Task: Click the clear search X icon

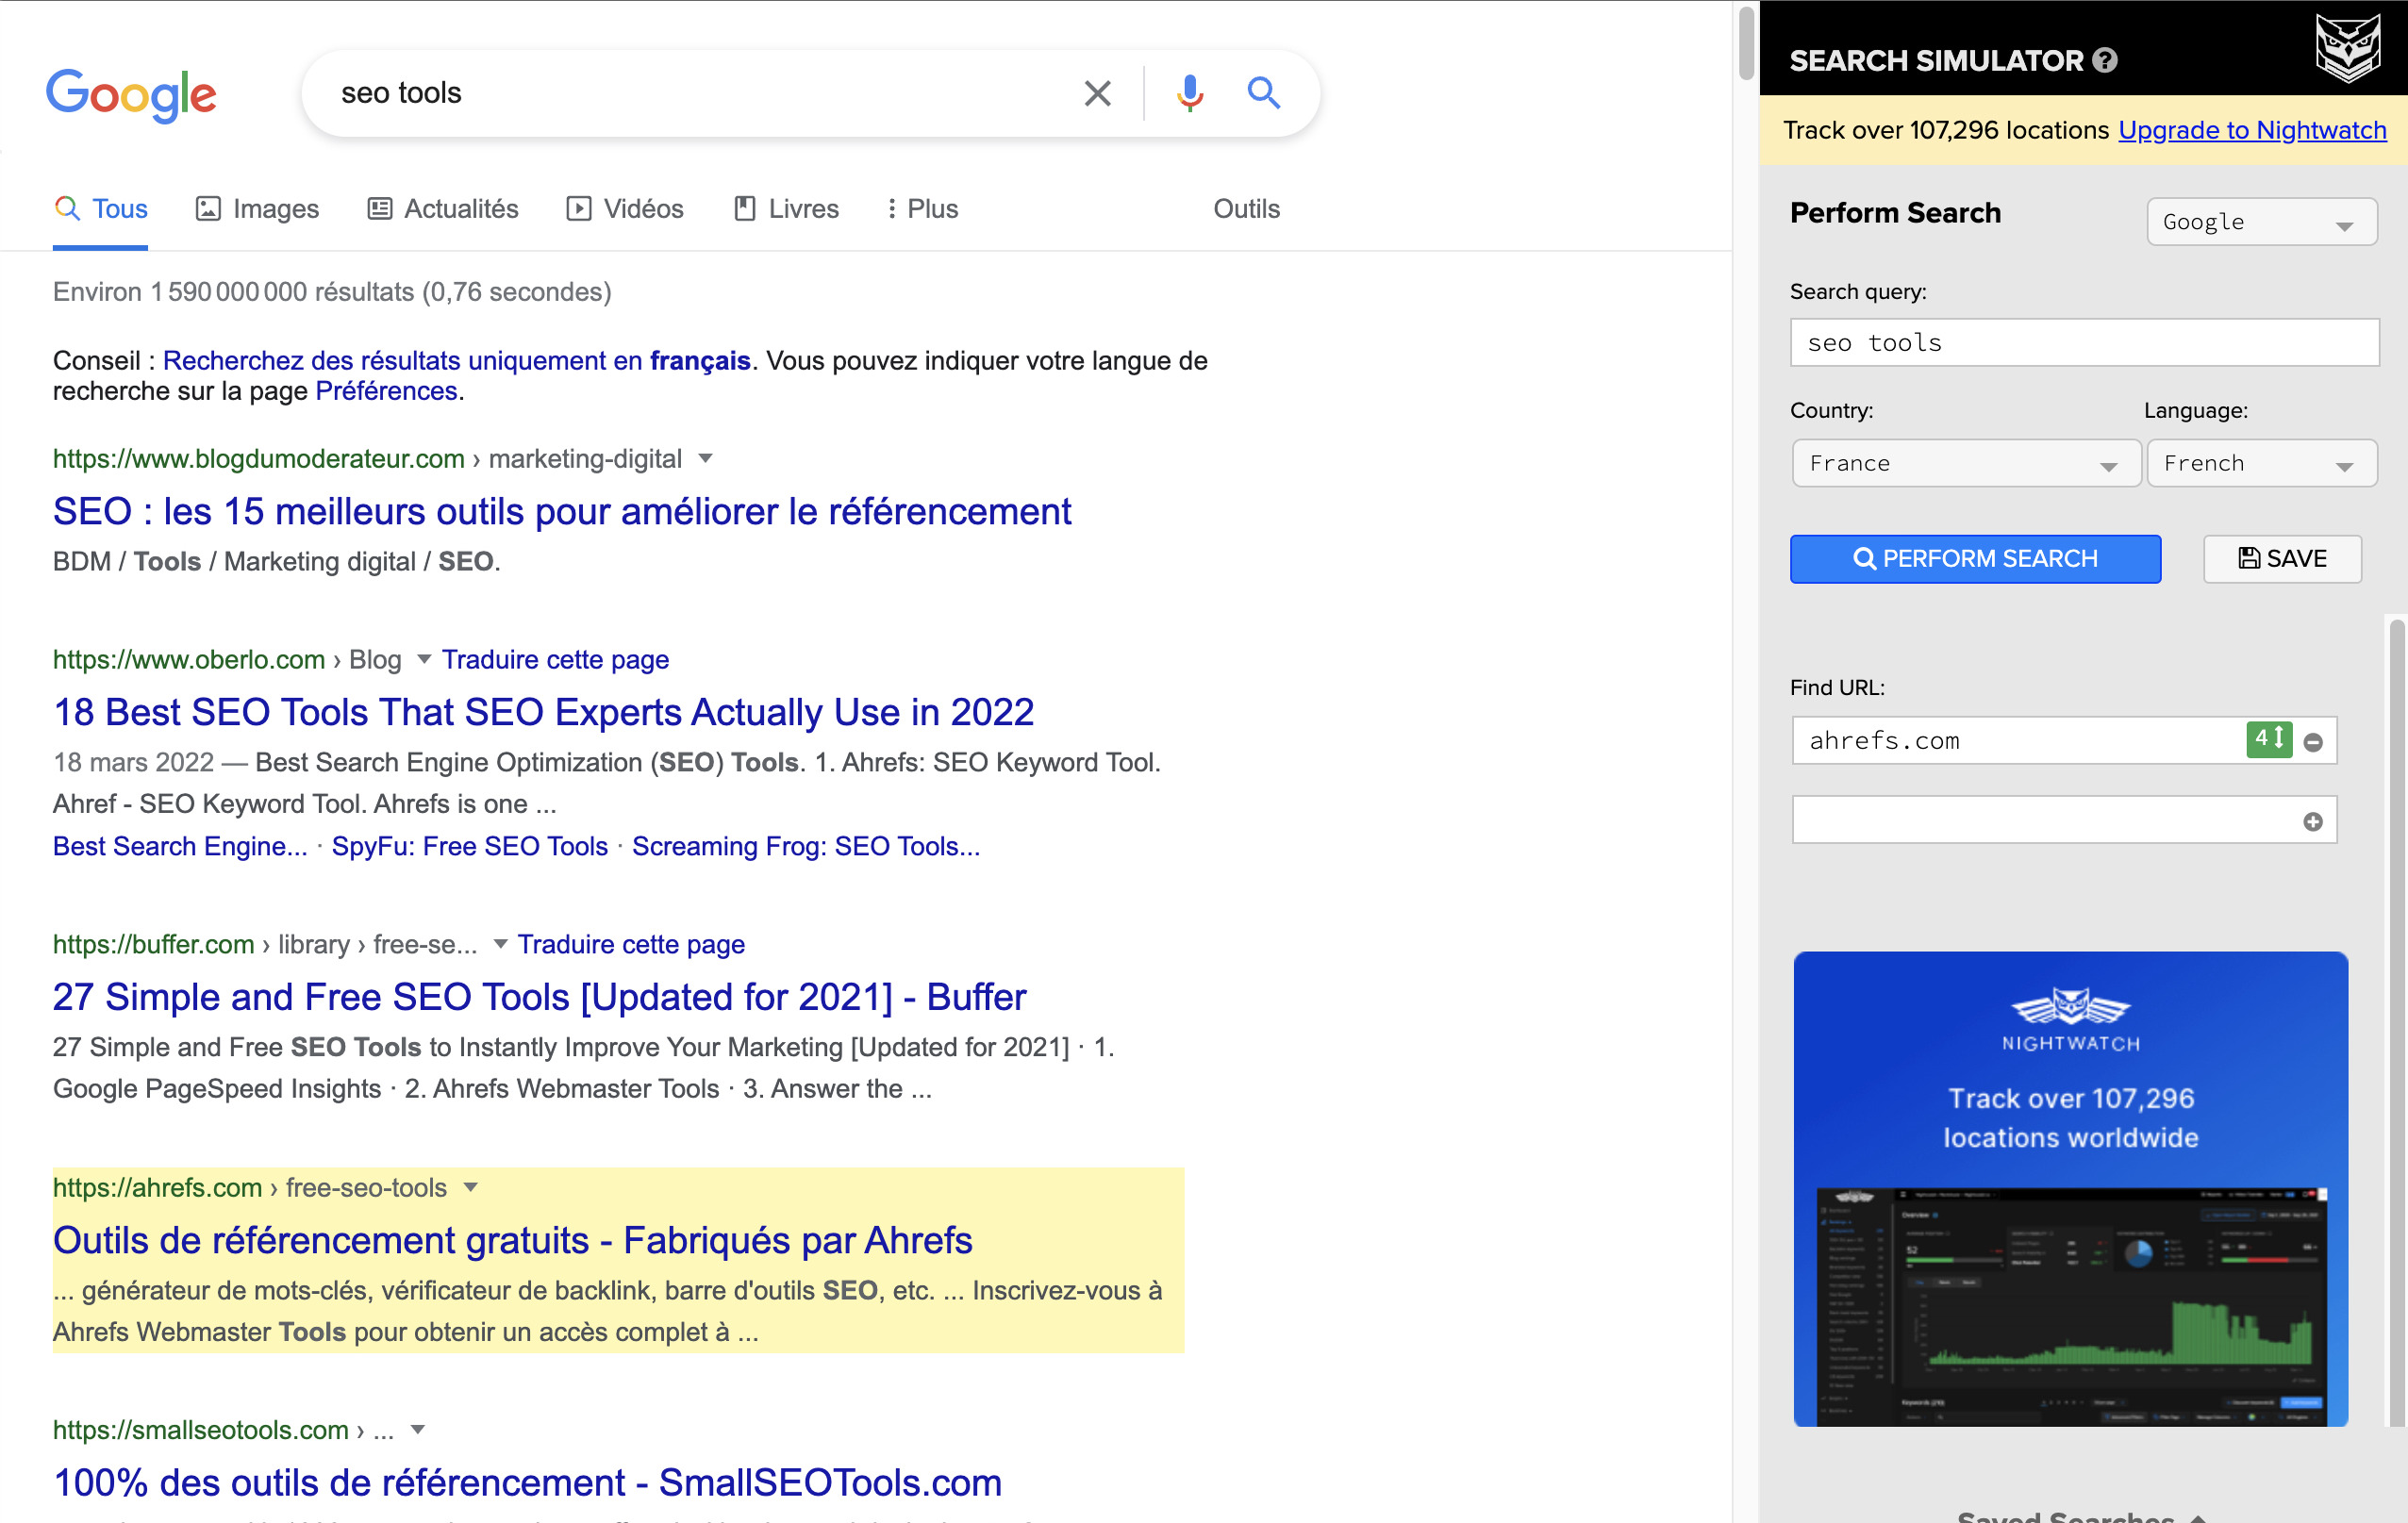Action: tap(1097, 93)
